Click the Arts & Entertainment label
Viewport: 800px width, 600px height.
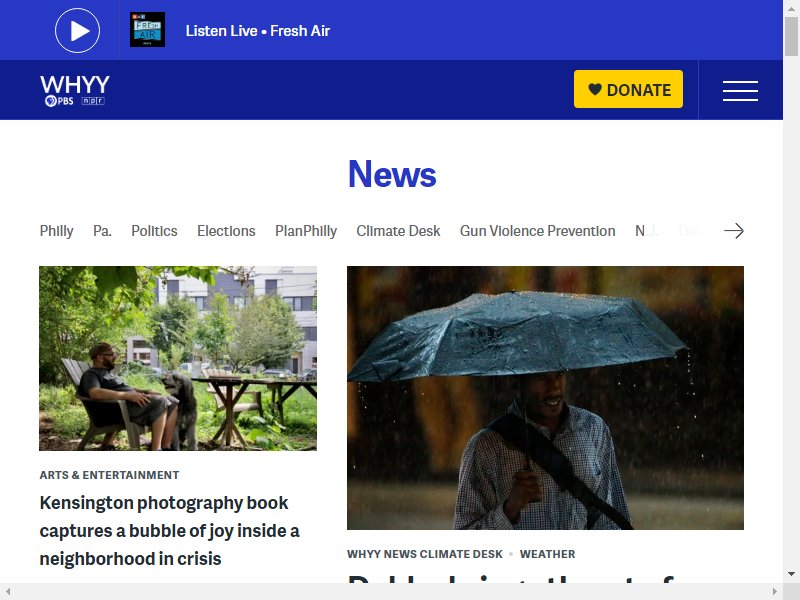pos(109,475)
